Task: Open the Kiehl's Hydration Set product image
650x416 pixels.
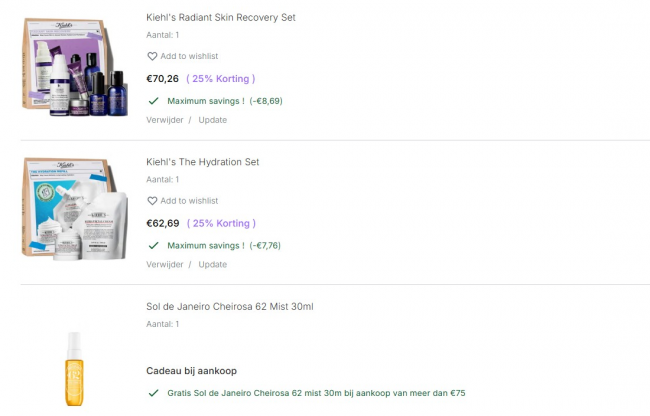Action: 73,211
